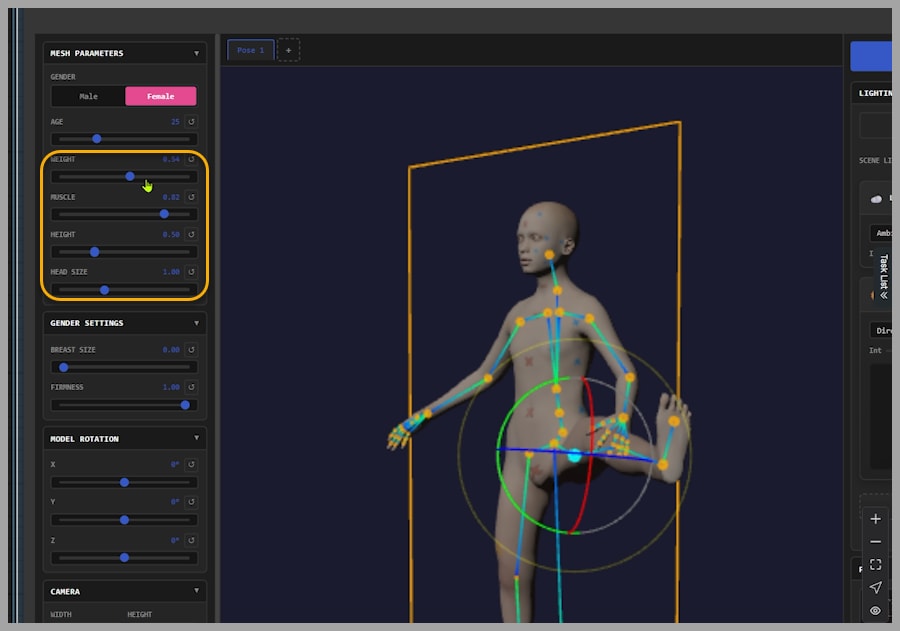Reset the Muscle parameter

tap(191, 197)
